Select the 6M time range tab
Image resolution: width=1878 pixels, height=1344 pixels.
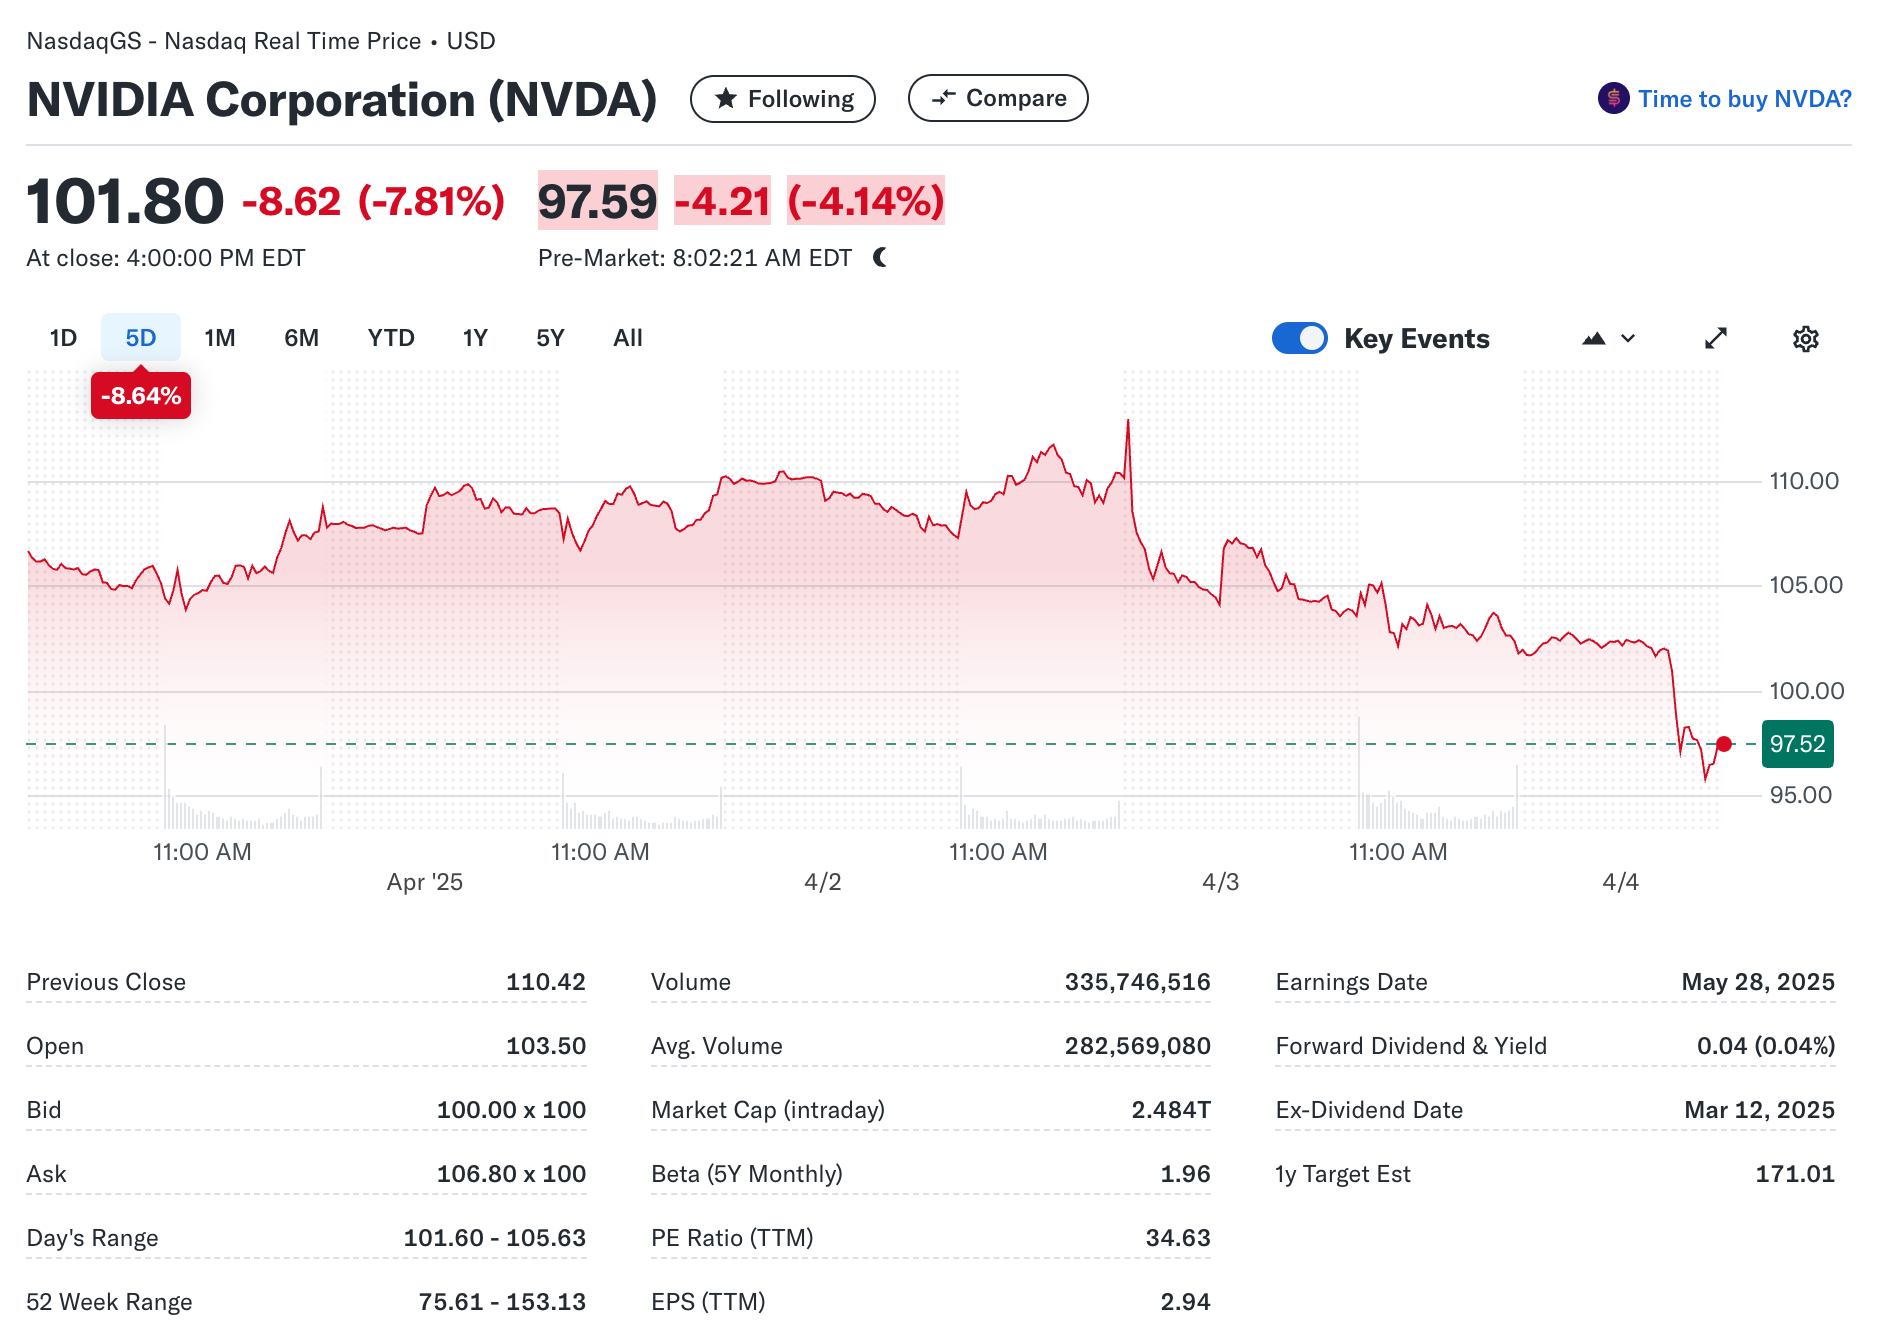coord(301,338)
